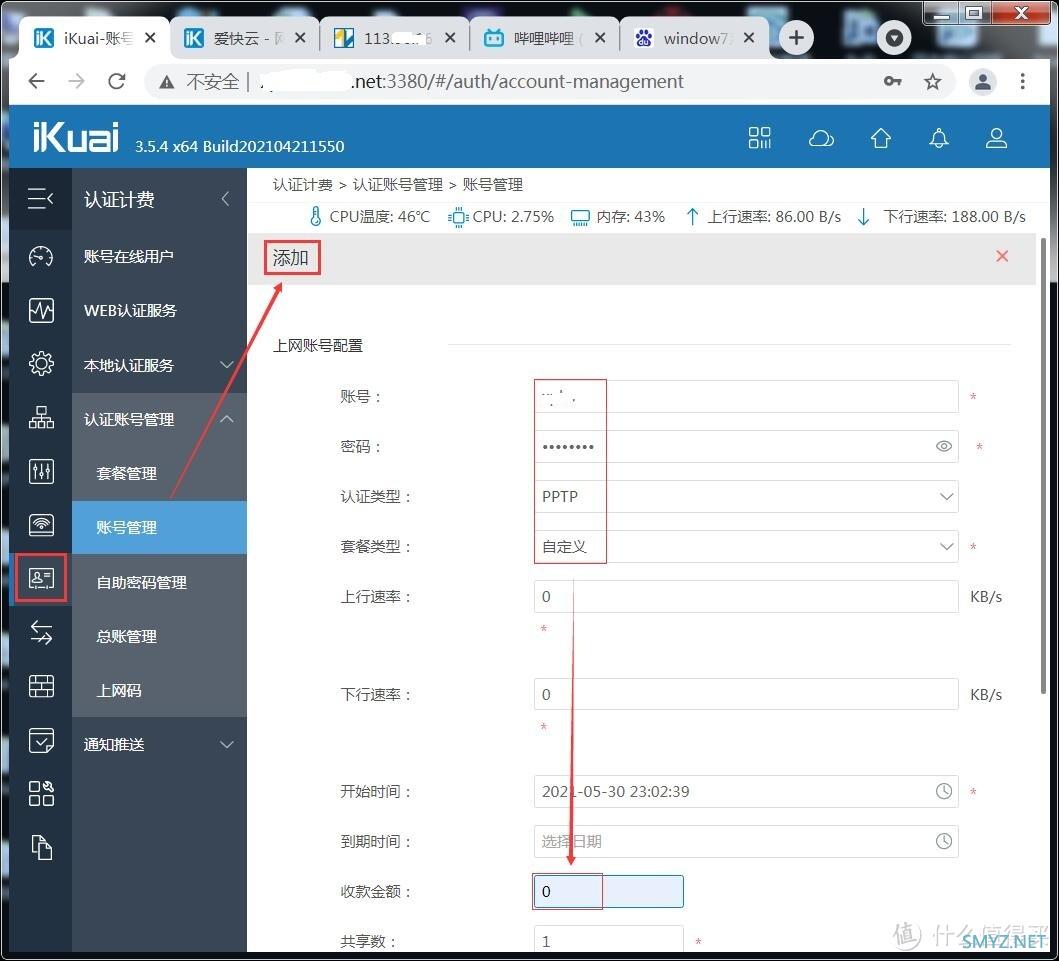Image resolution: width=1059 pixels, height=961 pixels.
Task: Open the application tools grid icon
Action: (41, 794)
